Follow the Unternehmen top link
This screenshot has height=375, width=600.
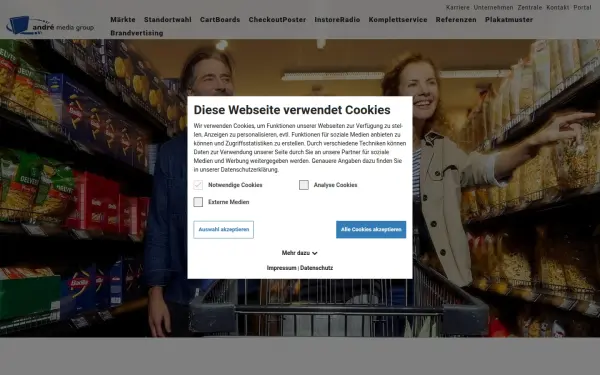493,7
